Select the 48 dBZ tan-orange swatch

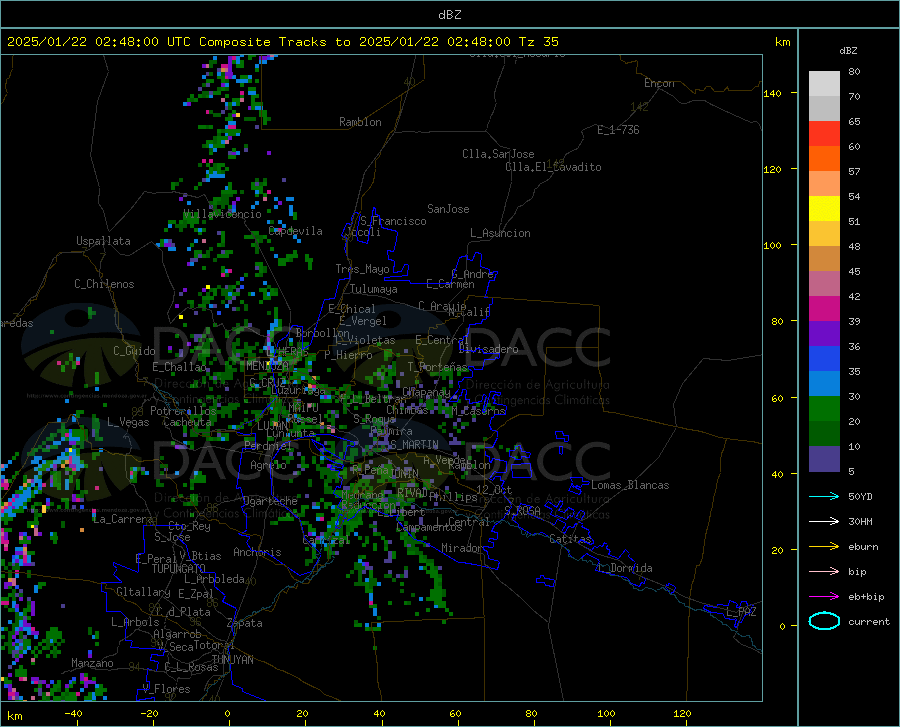824,258
